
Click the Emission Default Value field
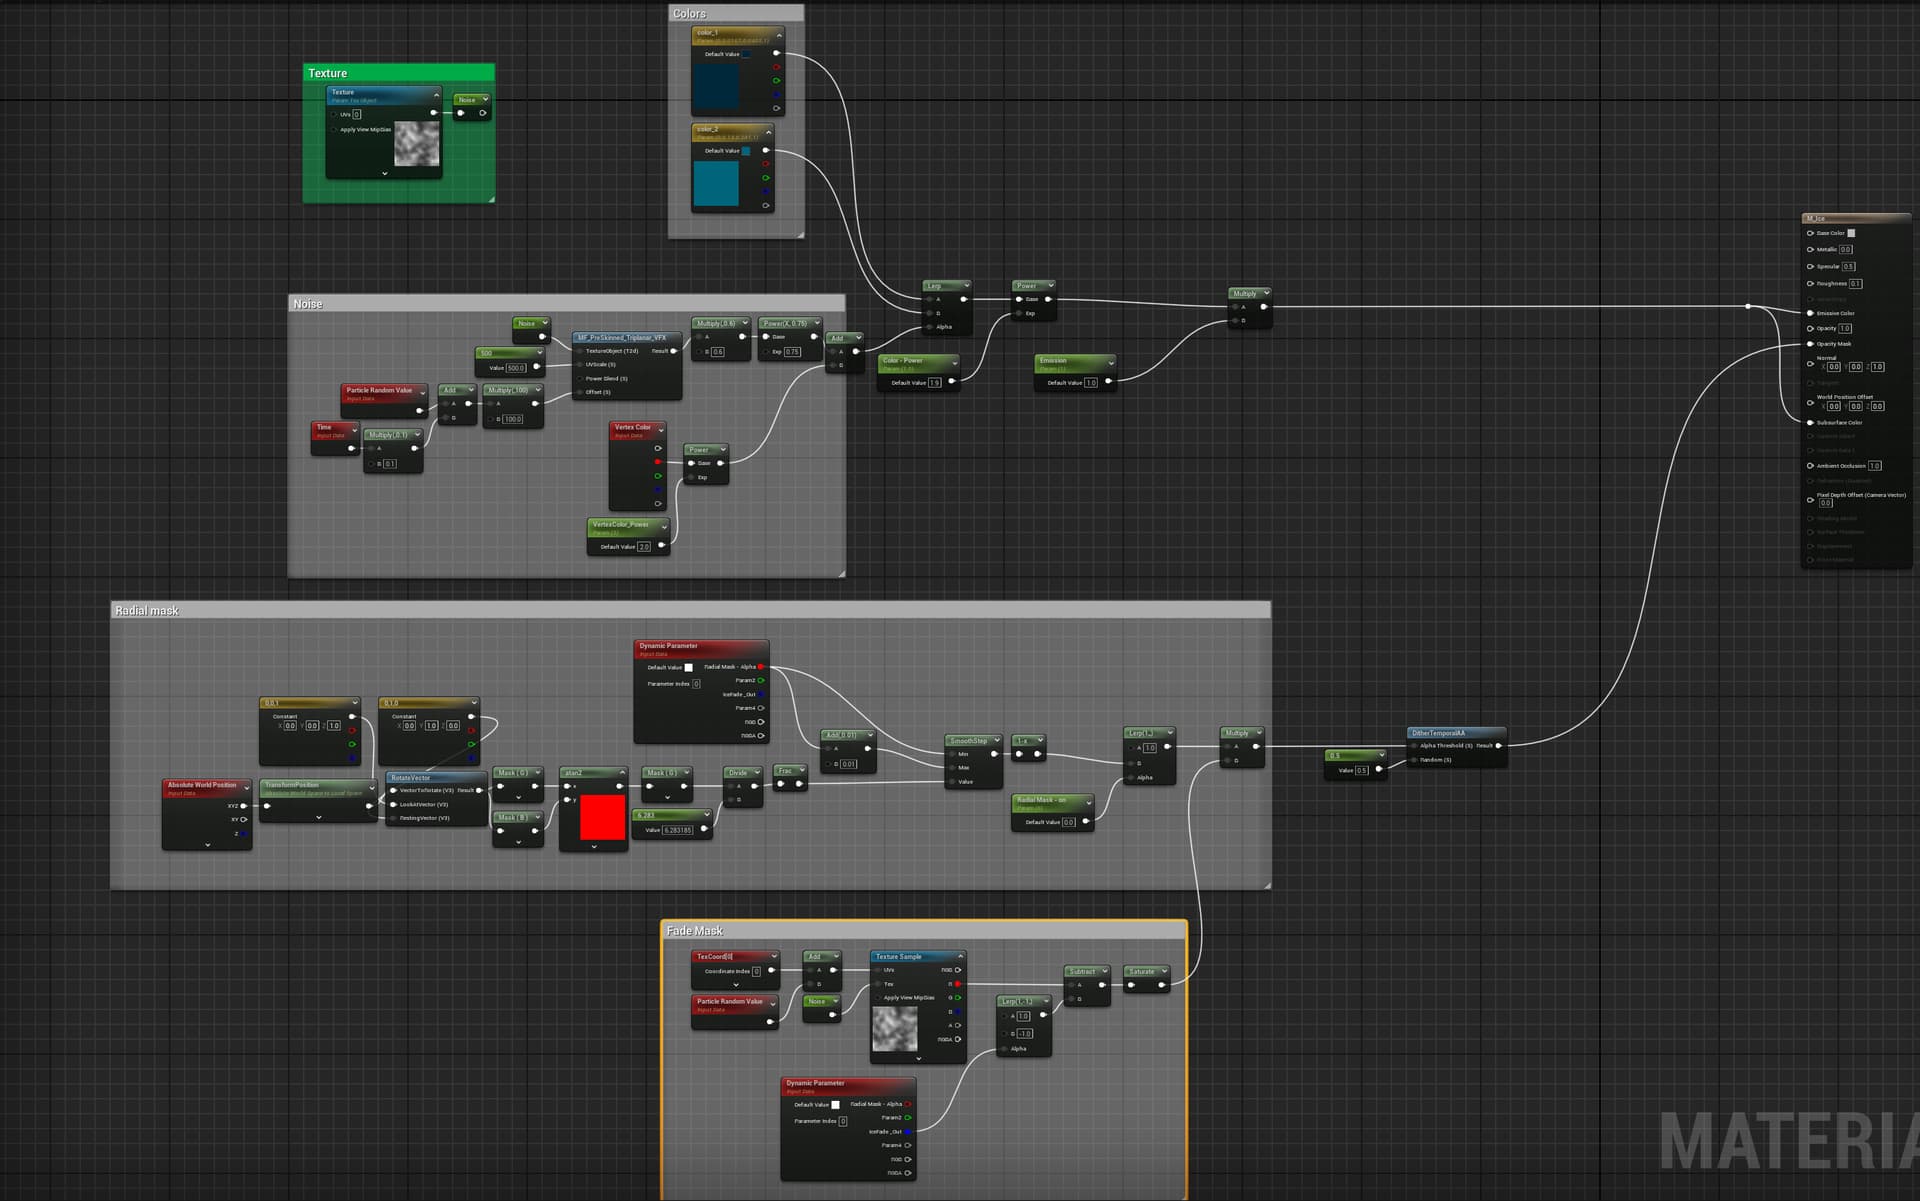1091,382
